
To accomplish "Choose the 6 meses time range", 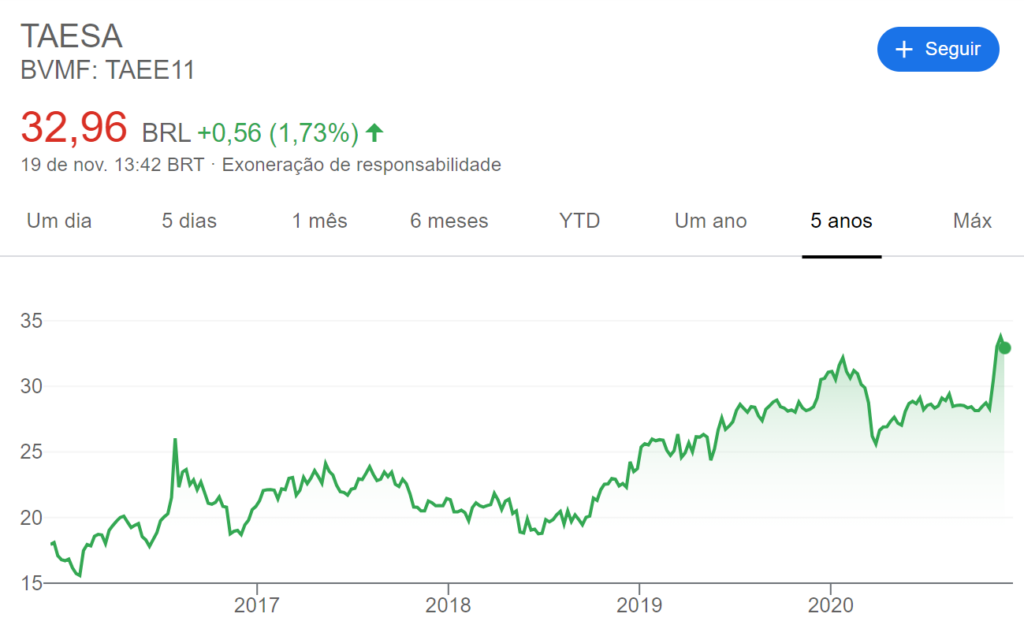I will [x=449, y=221].
